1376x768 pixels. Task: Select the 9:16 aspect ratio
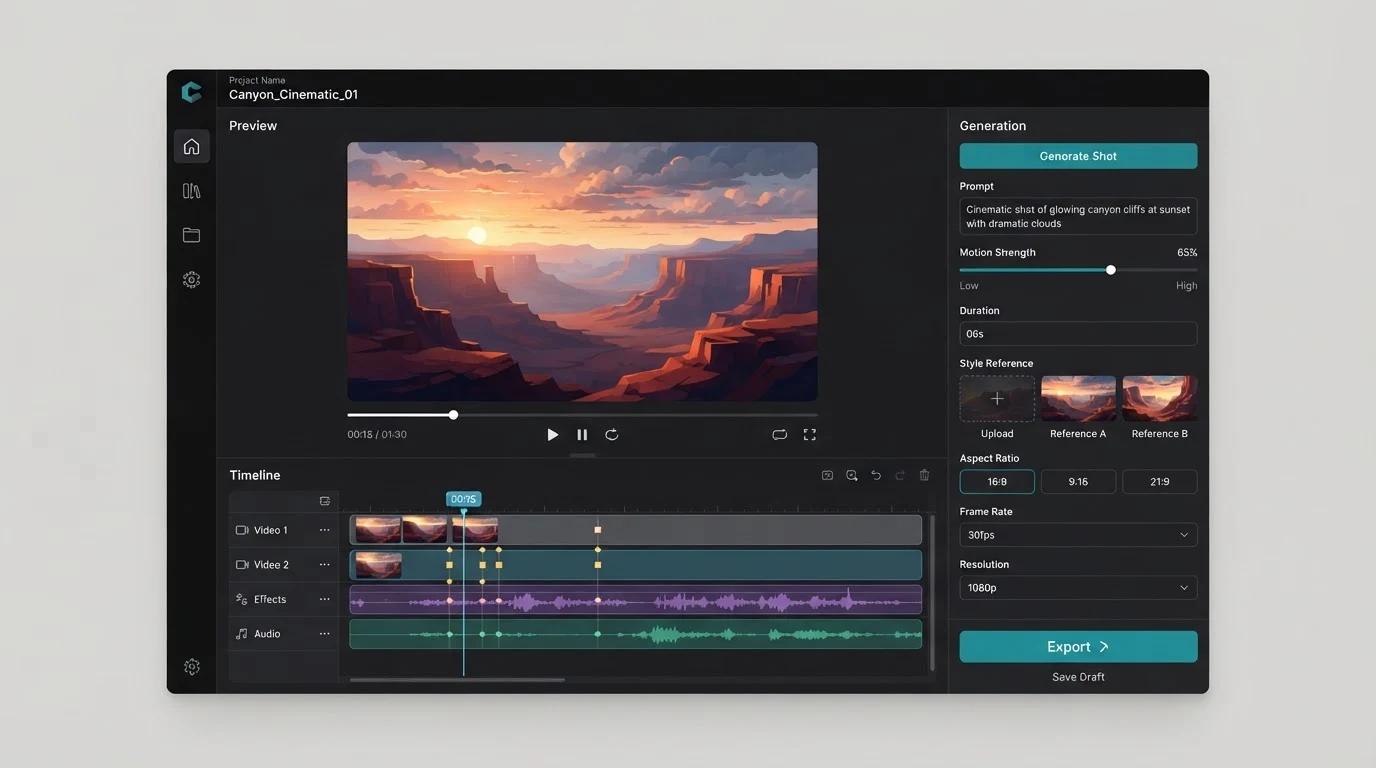[x=1078, y=482]
